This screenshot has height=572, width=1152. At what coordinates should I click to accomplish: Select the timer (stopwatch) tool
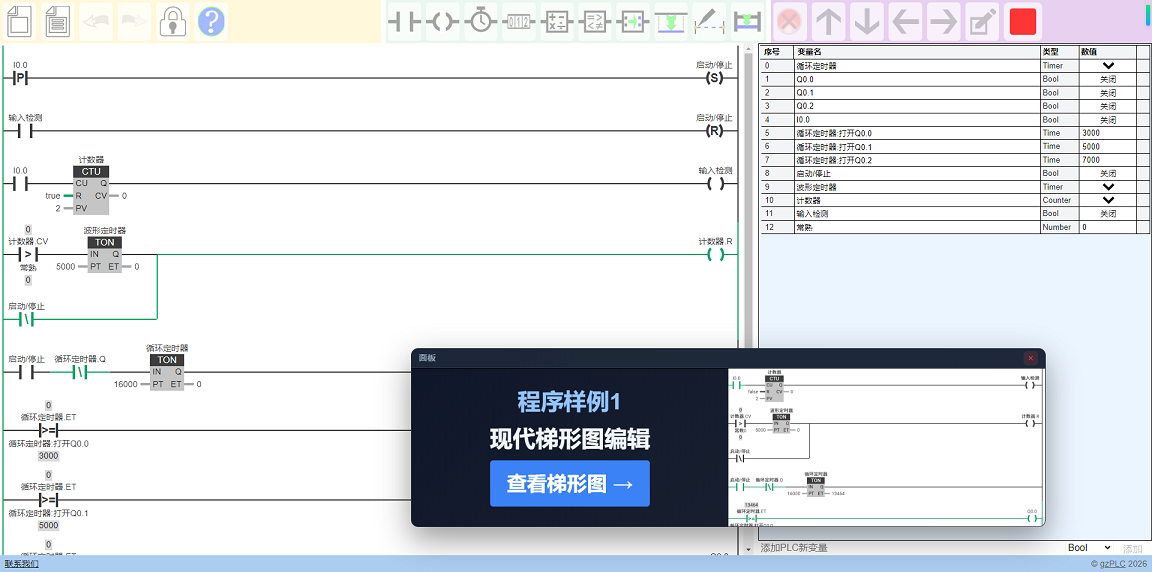[480, 22]
